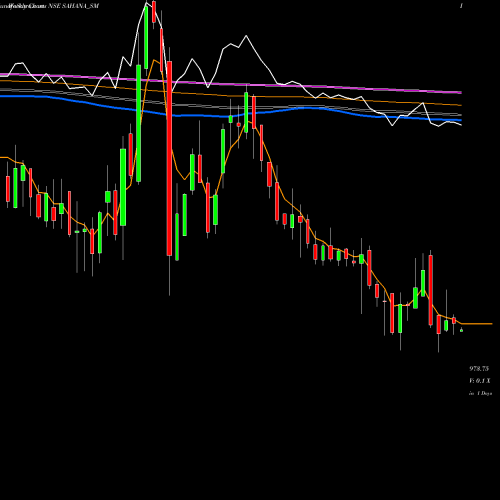Screen dimensions: 500x500
Task: Click the tallest red candlestick body
Action: pos(169,159)
